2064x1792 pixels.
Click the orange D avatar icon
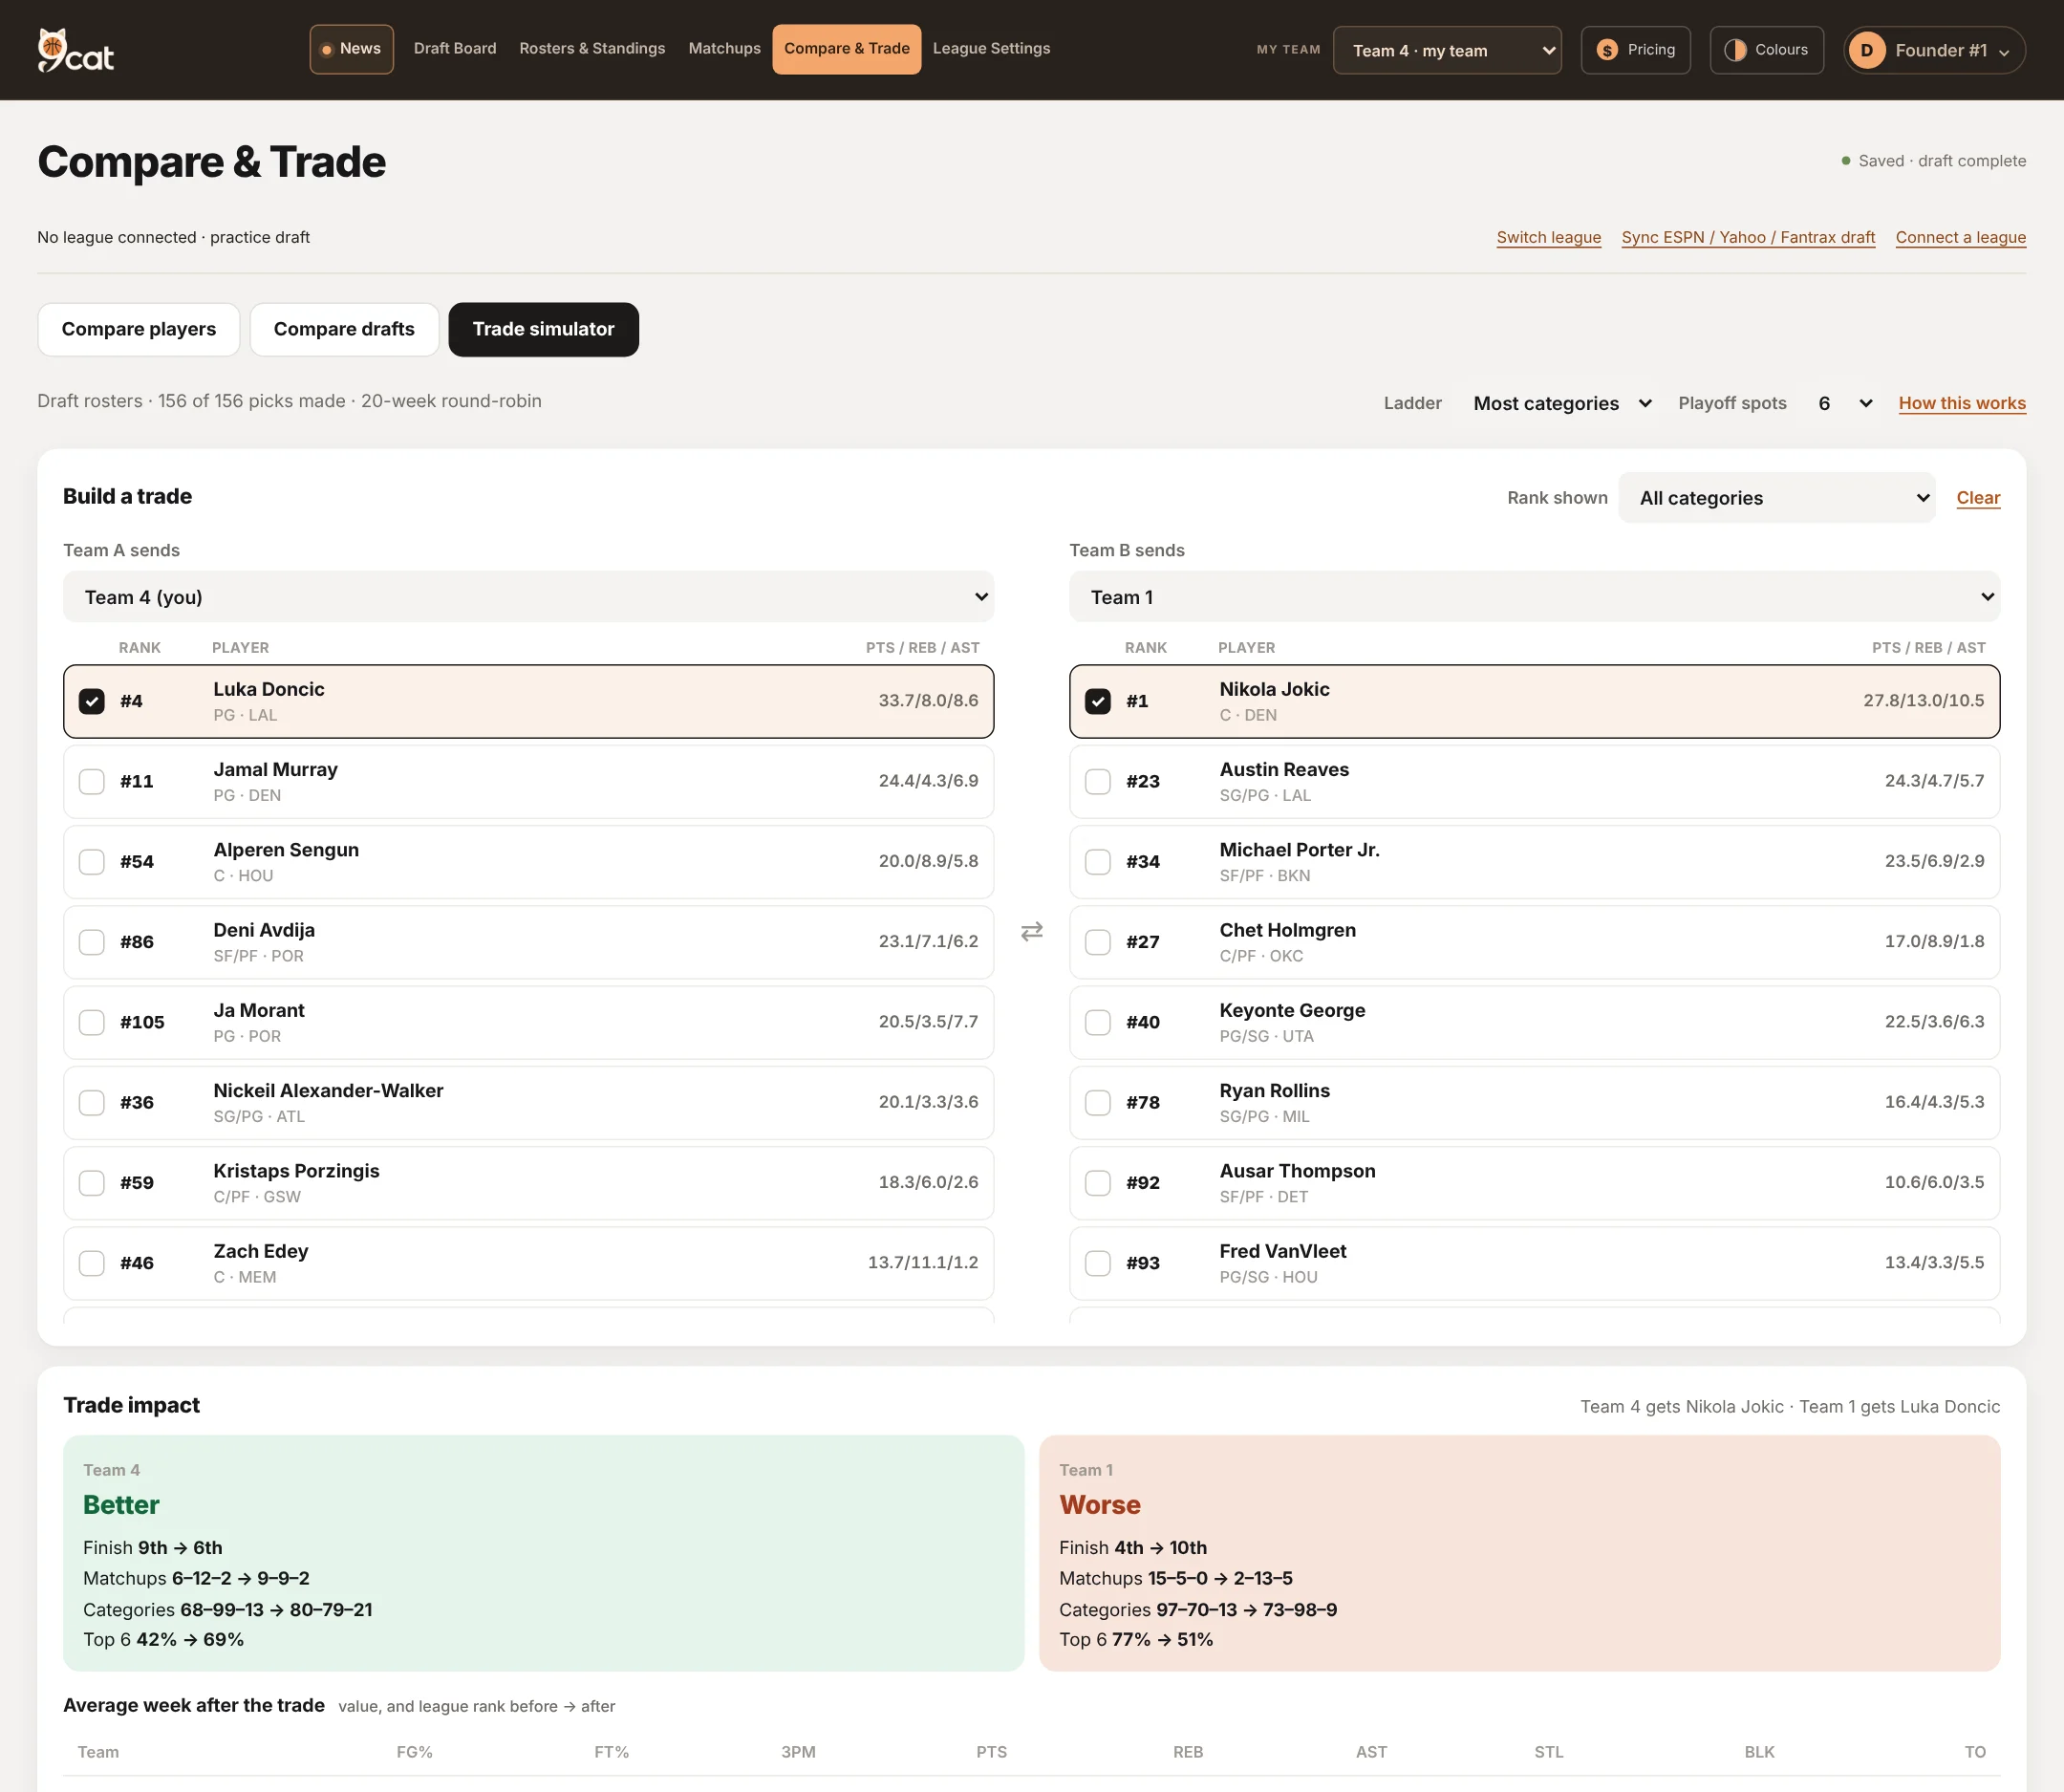1866,50
